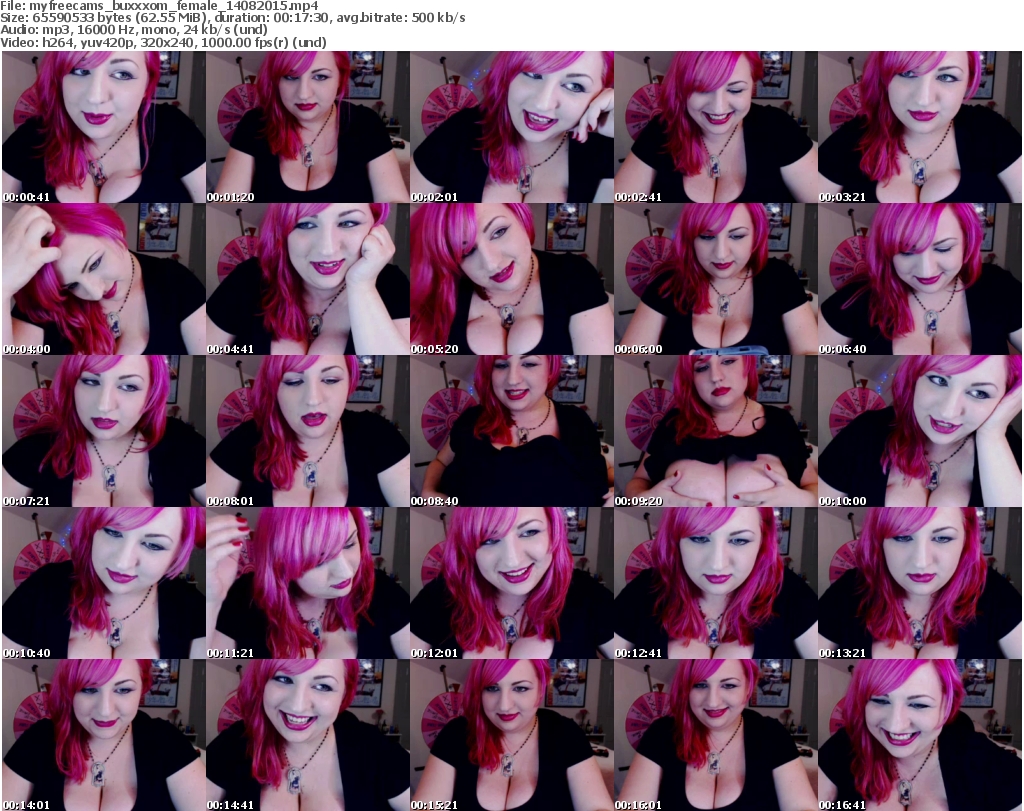The image size is (1024, 811).
Task: Choose the thumbnail marked 00:14:01
Action: tap(104, 735)
